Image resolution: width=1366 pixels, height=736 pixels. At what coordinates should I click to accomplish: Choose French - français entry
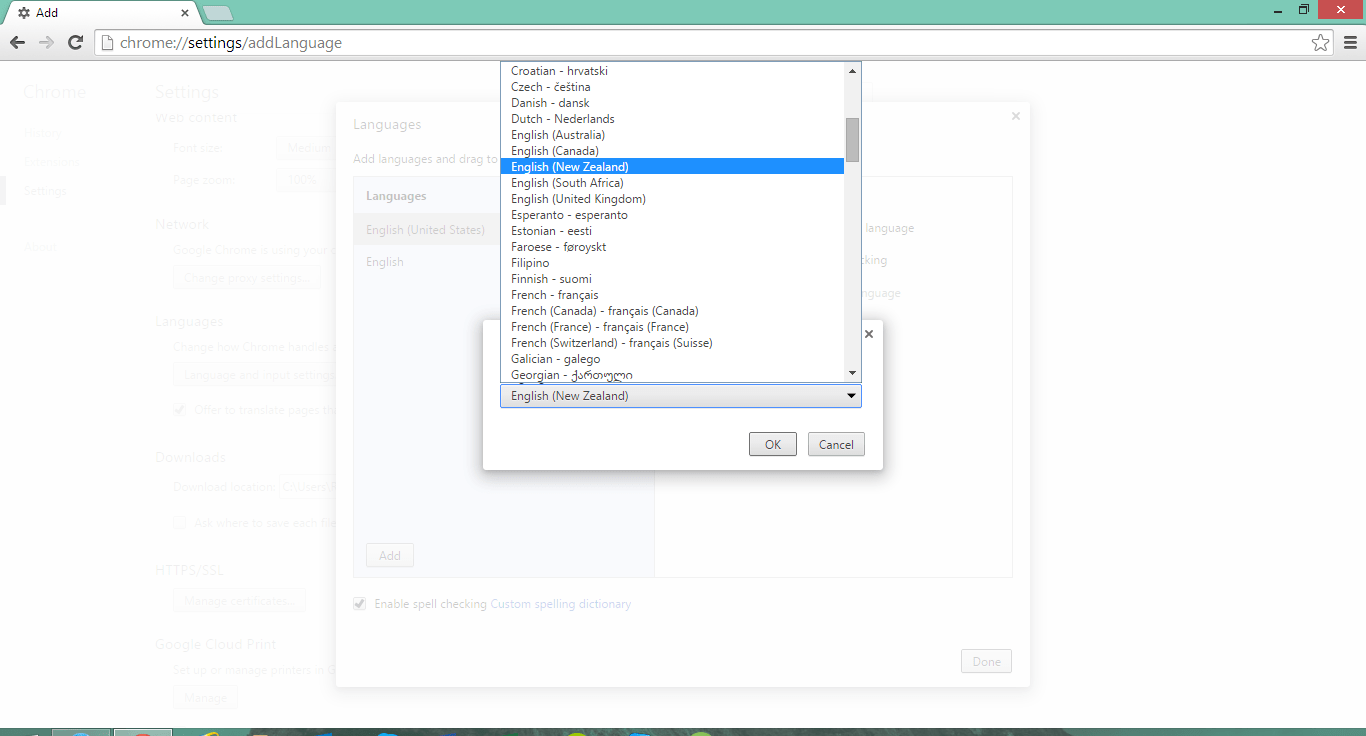tap(672, 295)
